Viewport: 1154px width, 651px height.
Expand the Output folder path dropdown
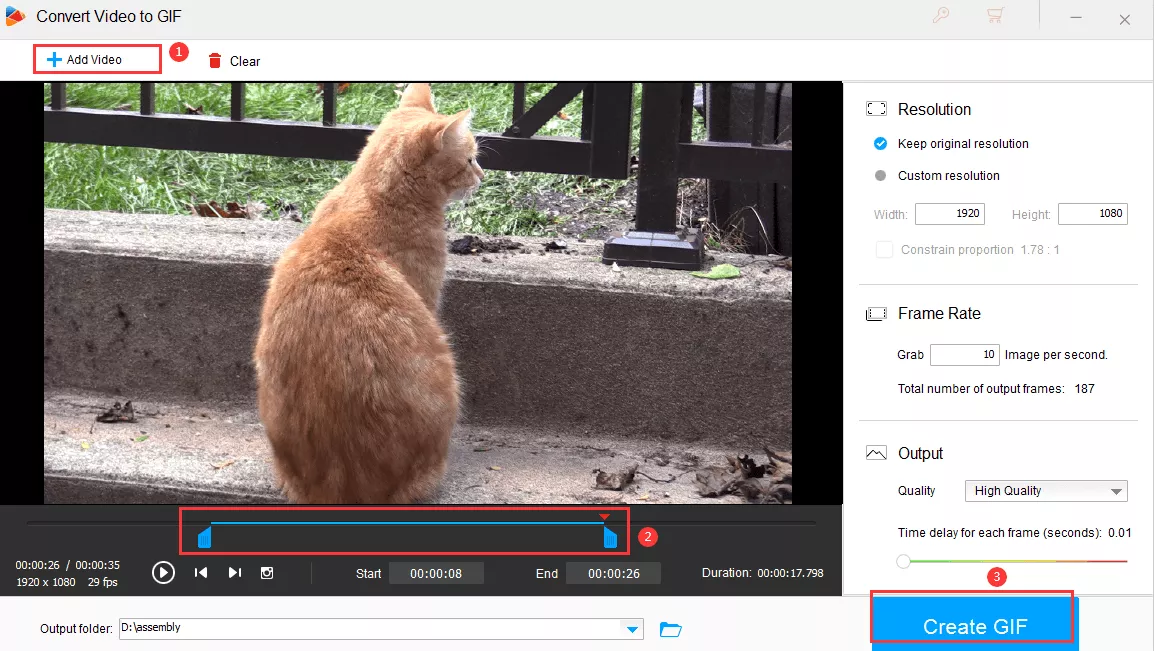(632, 630)
